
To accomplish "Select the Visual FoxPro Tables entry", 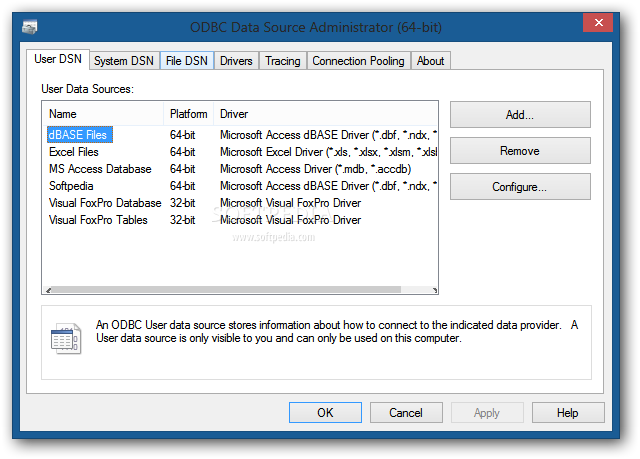I will pyautogui.click(x=98, y=220).
